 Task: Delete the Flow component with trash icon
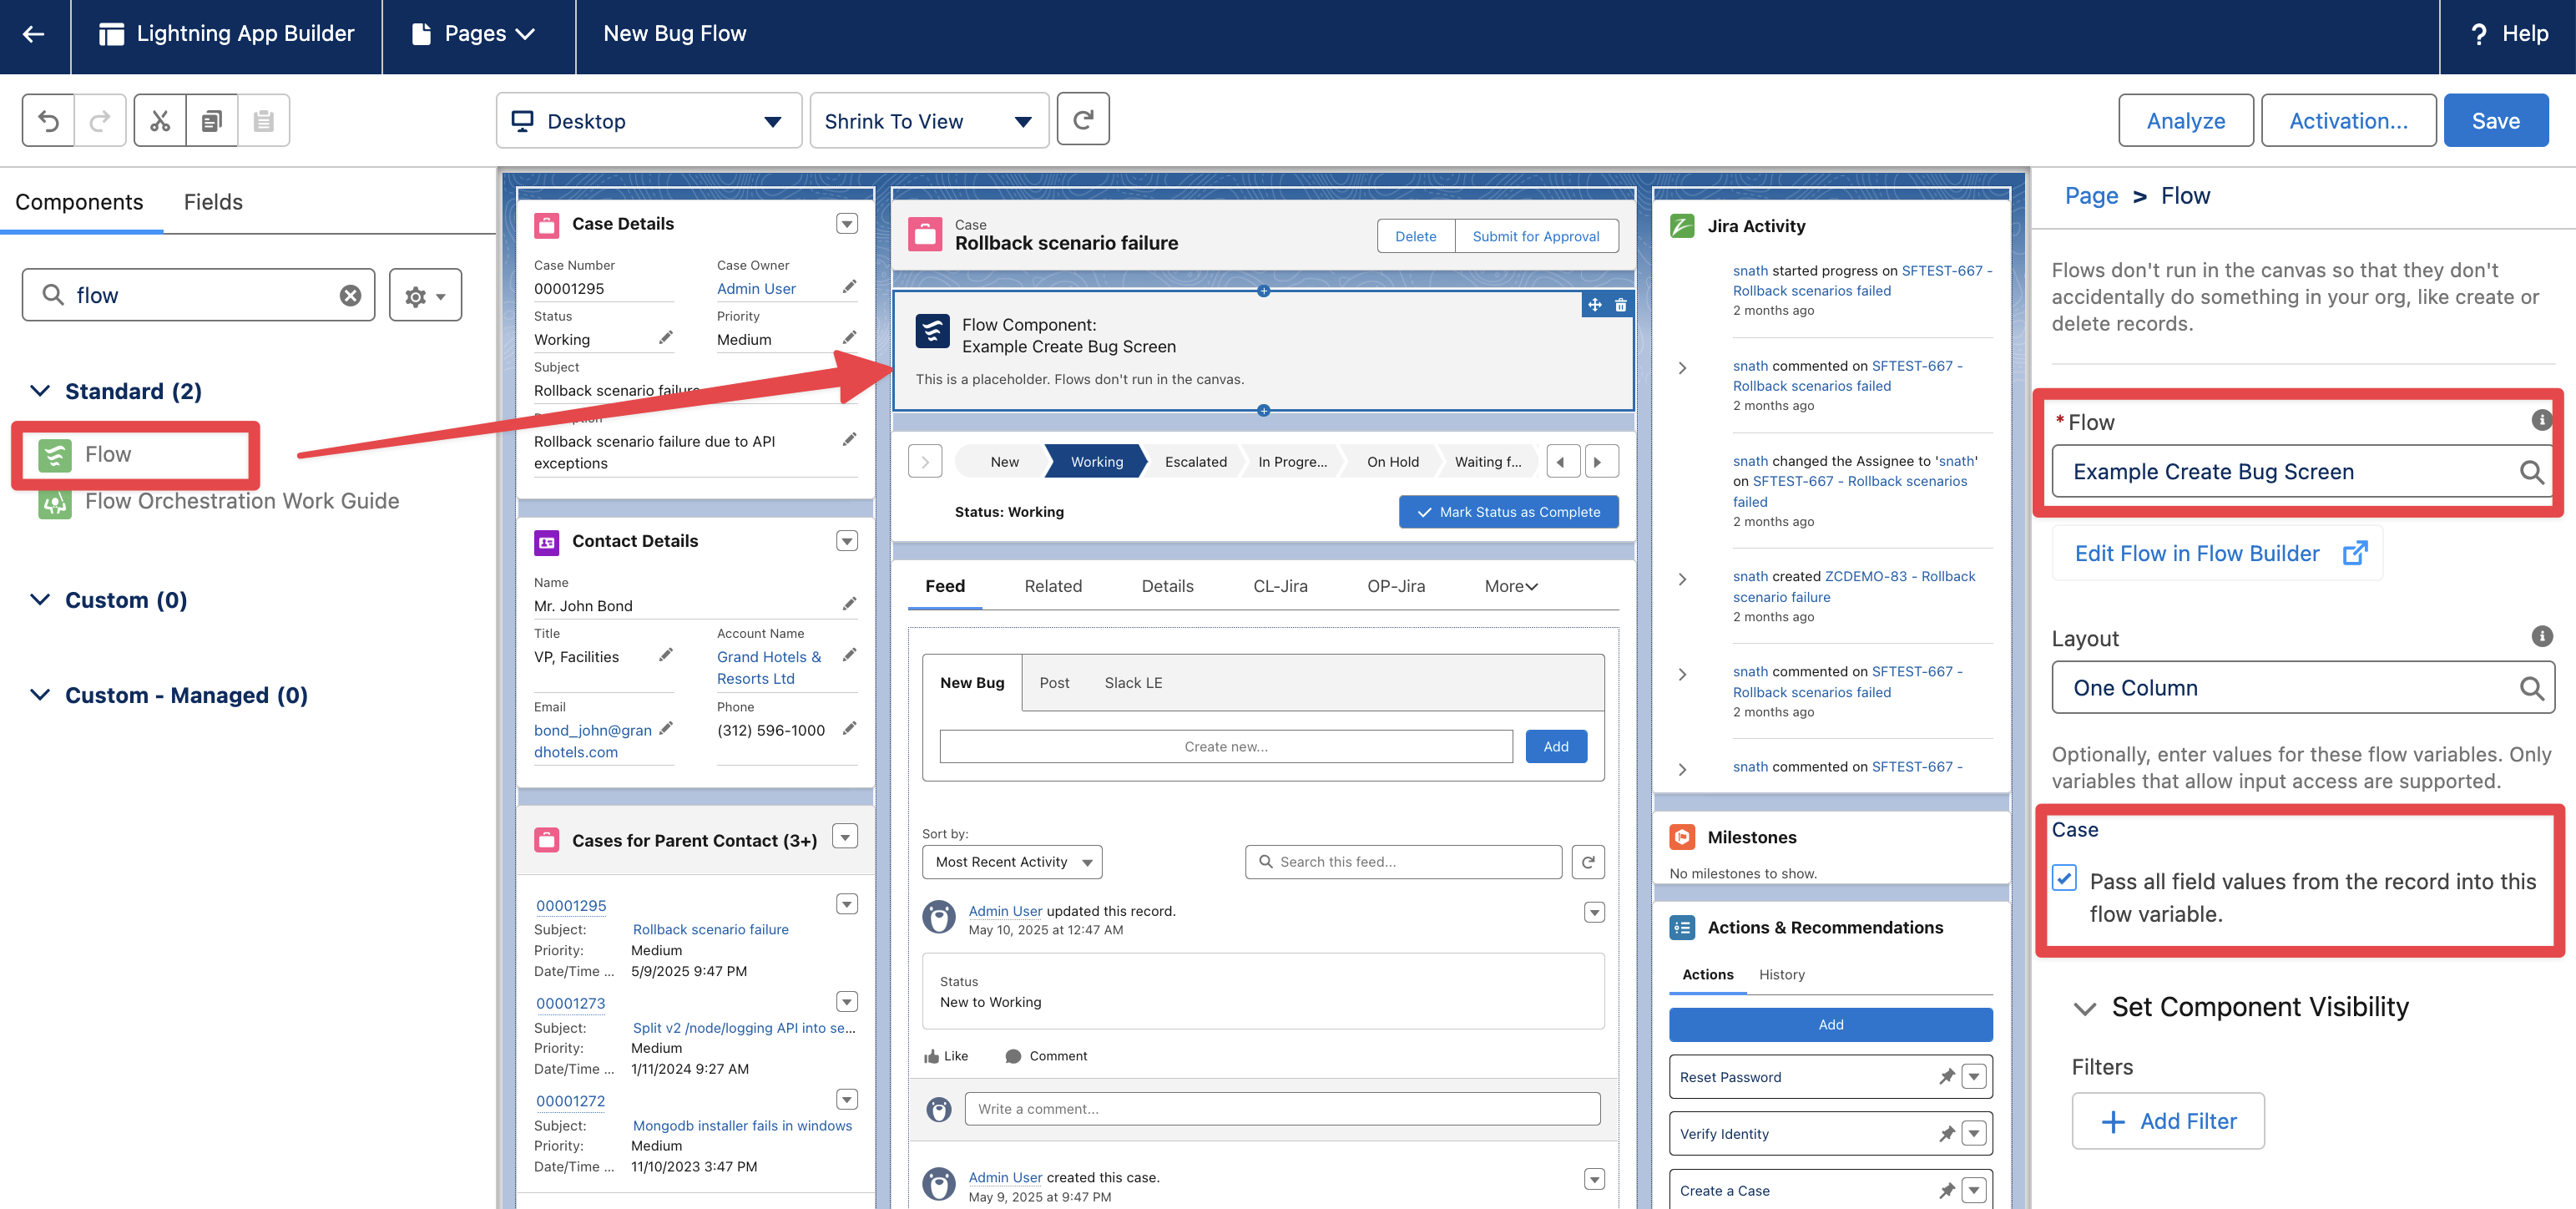coord(1620,305)
